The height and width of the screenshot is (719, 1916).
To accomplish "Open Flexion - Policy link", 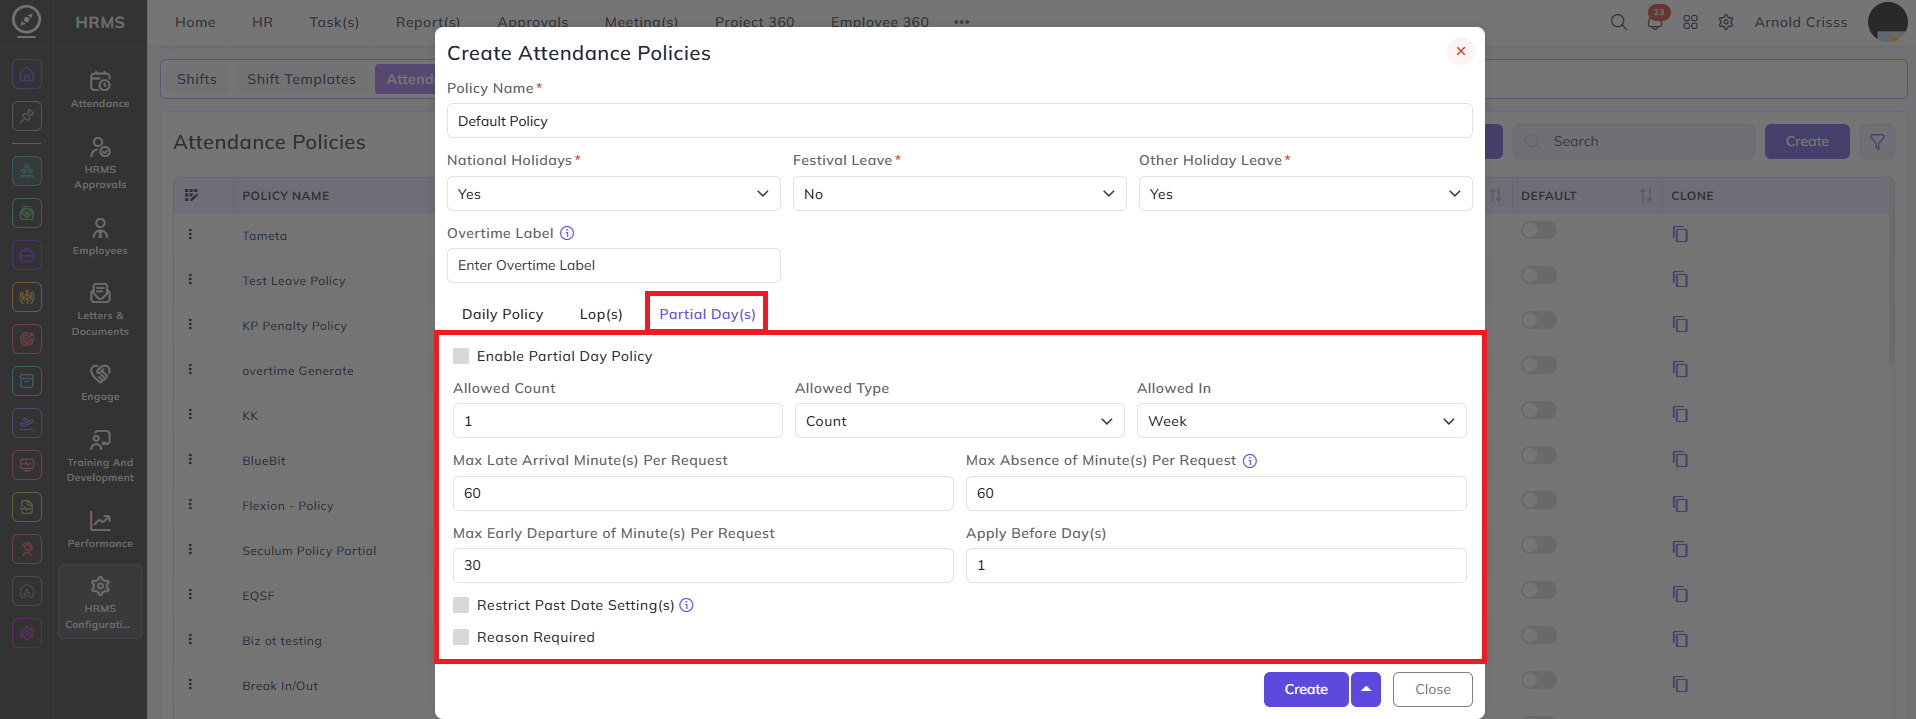I will coord(288,506).
